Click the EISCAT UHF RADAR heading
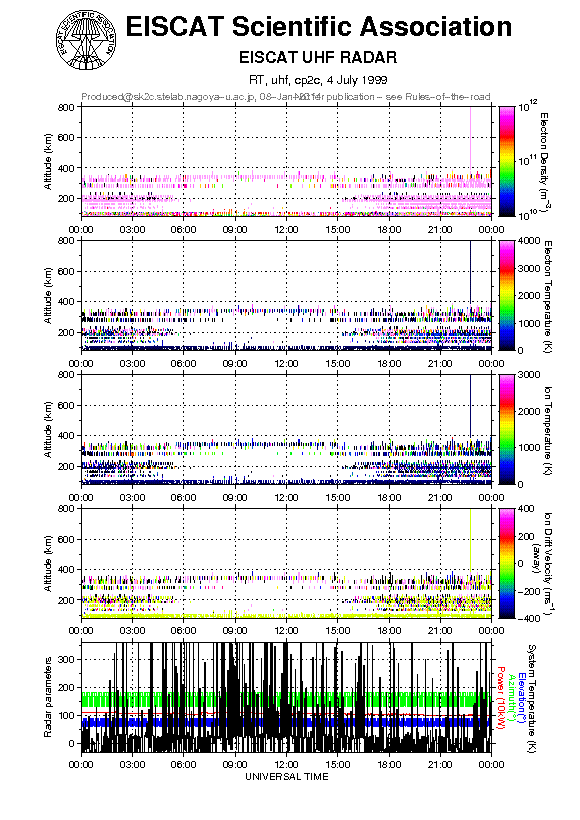Viewport: 580px width, 820px height. tap(318, 57)
